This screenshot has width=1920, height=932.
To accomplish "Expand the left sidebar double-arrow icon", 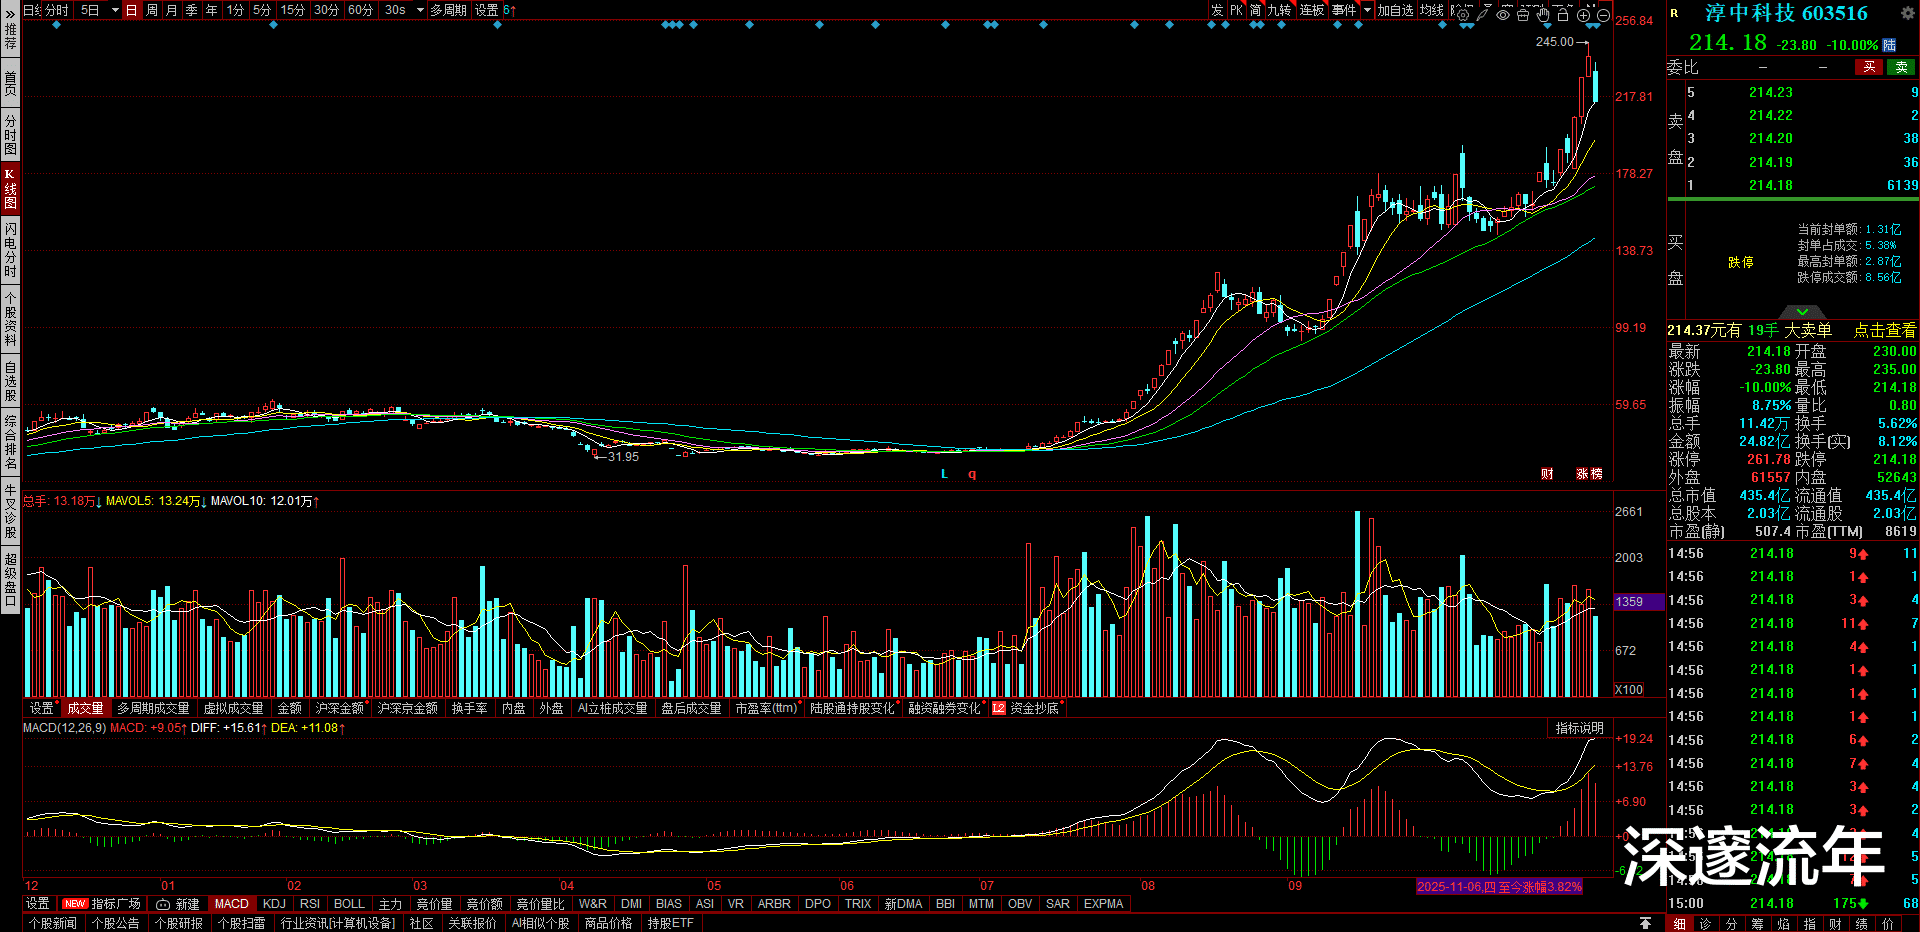I will [10, 14].
